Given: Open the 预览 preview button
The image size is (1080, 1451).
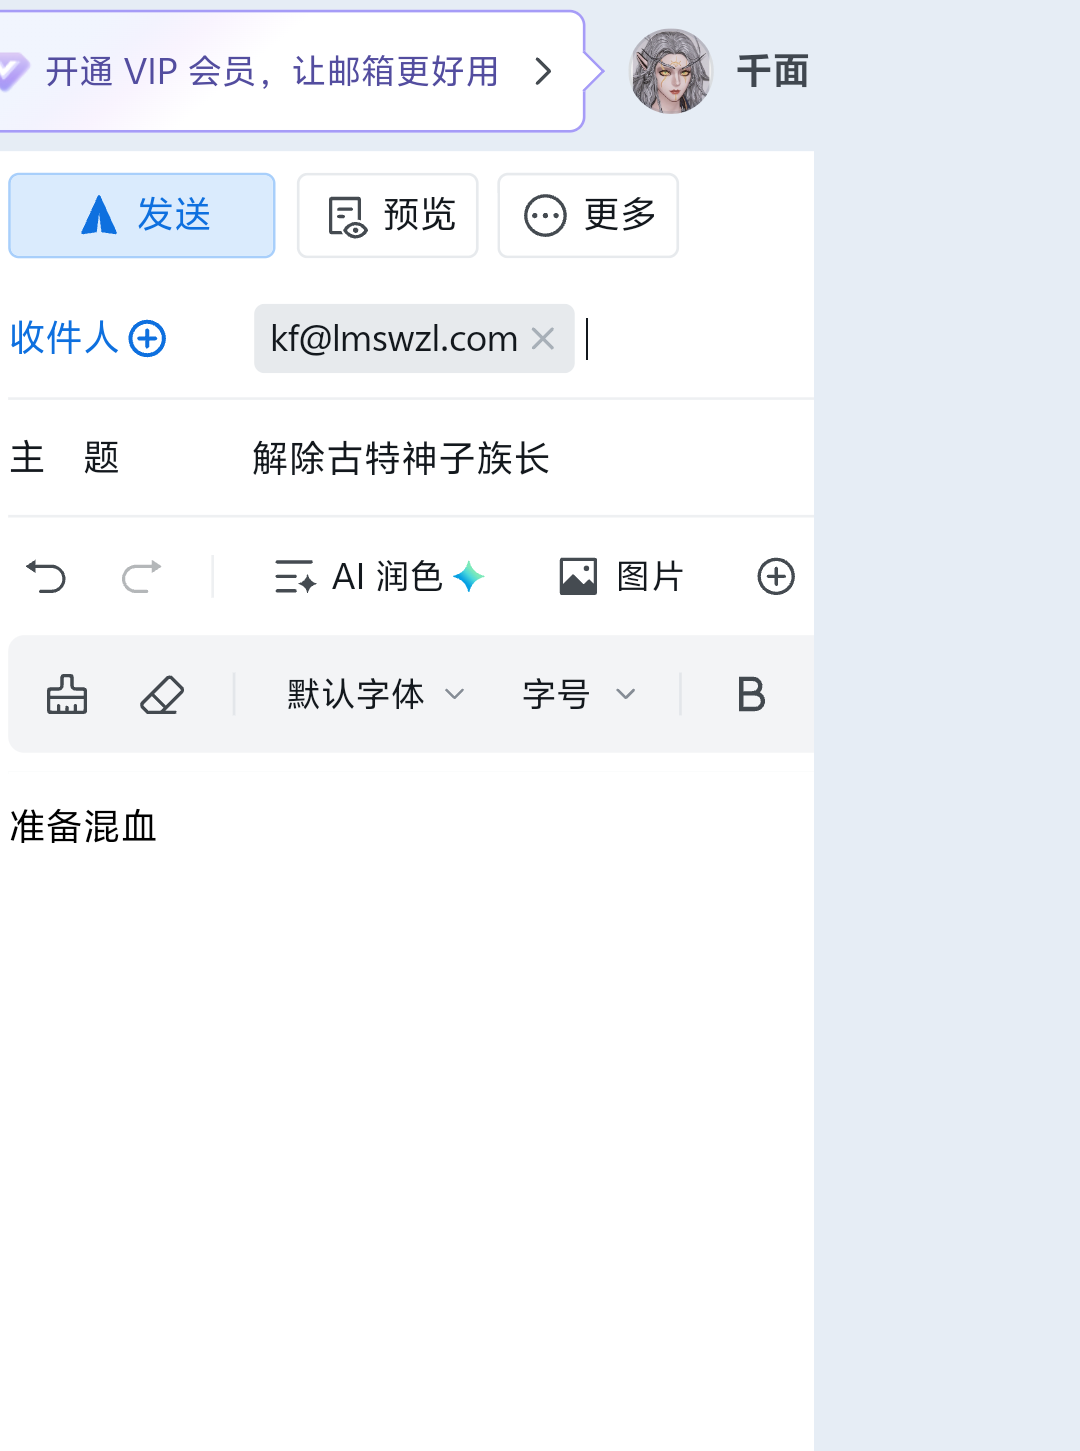Looking at the screenshot, I should pos(388,215).
